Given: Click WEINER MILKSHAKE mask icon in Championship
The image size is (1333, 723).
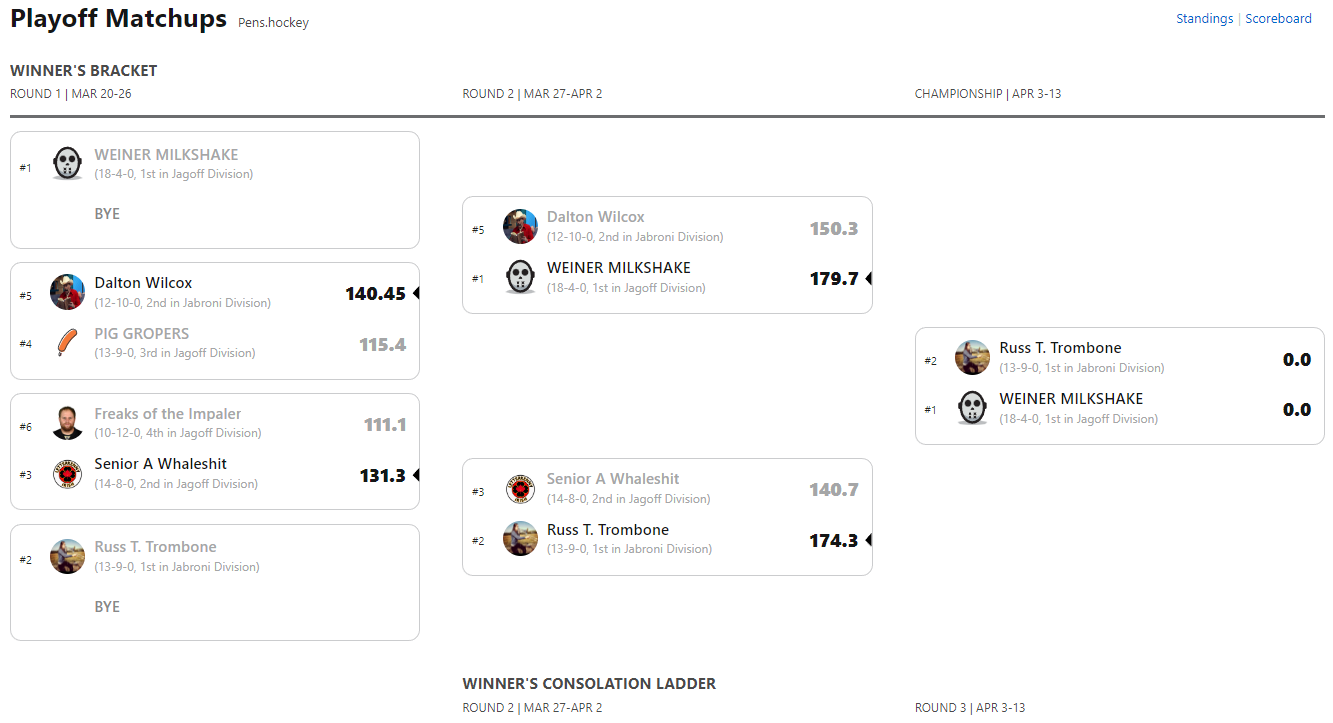Looking at the screenshot, I should [x=972, y=408].
